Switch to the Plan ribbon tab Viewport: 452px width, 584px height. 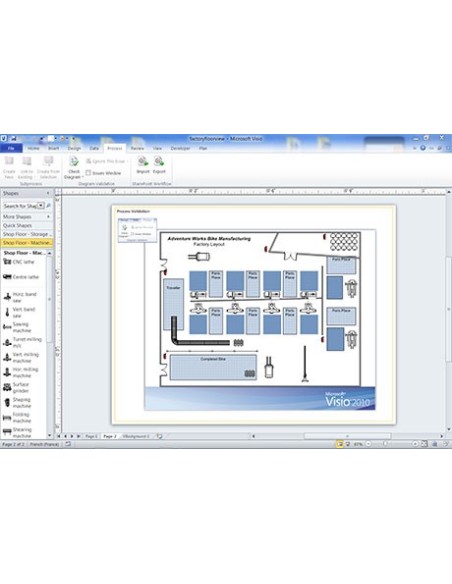[203, 148]
